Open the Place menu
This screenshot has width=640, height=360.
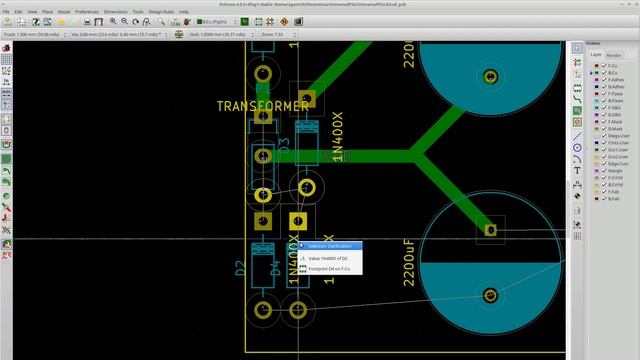(x=47, y=12)
